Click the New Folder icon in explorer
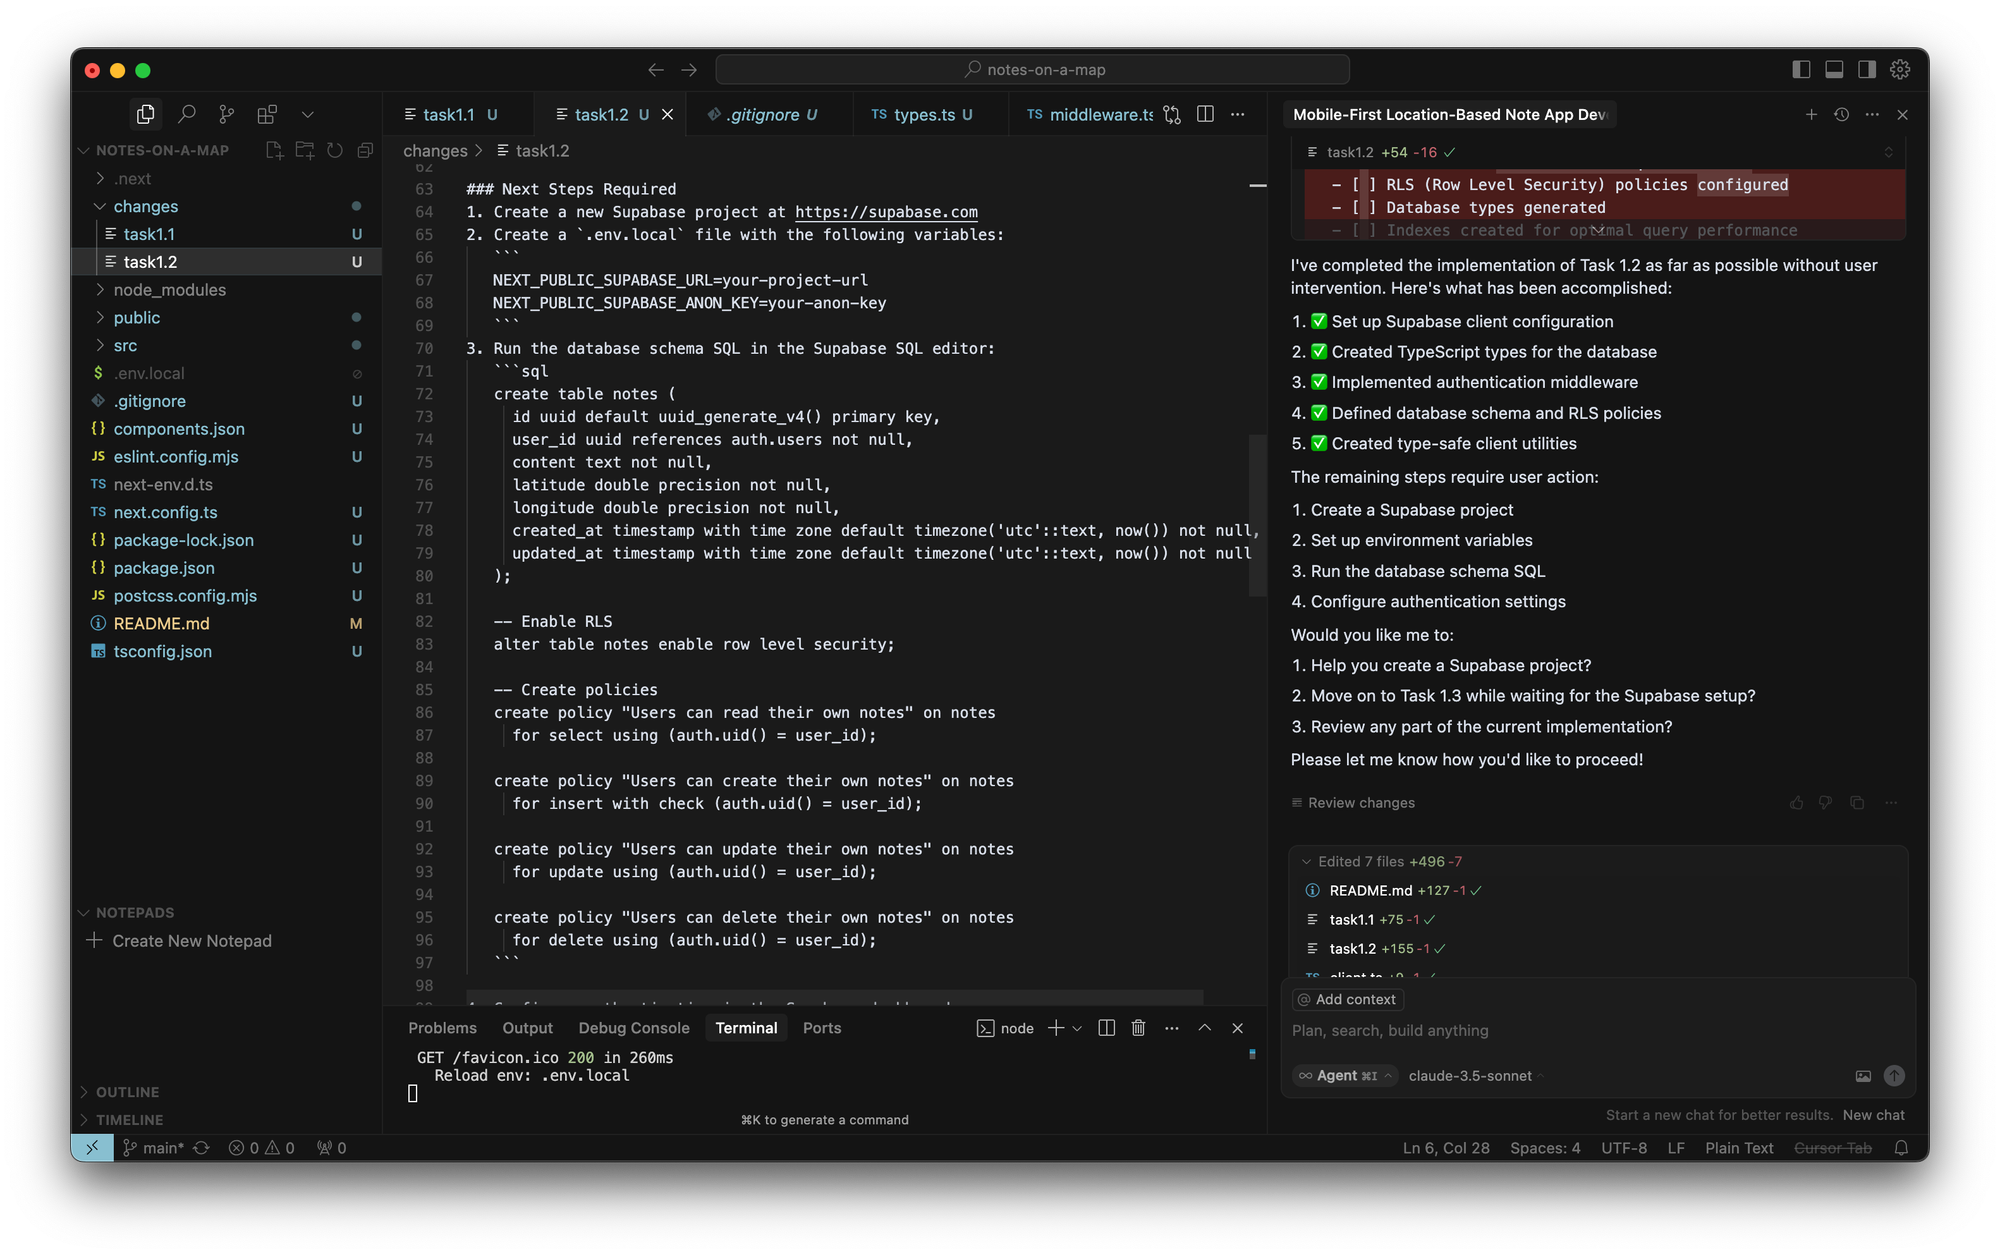The width and height of the screenshot is (2000, 1255). pyautogui.click(x=305, y=150)
